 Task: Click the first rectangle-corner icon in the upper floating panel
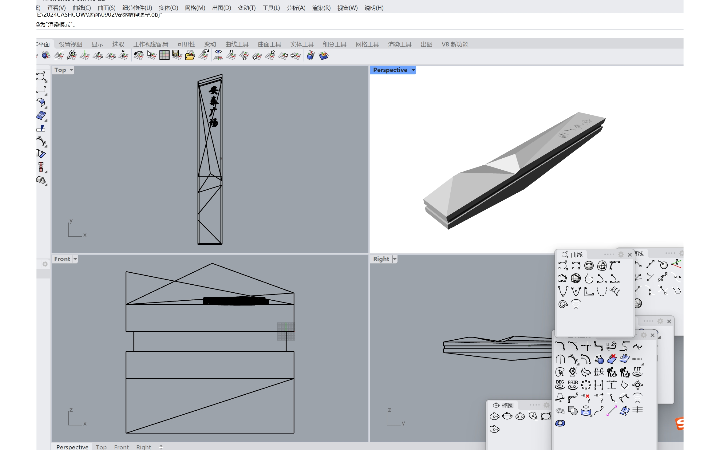[563, 265]
